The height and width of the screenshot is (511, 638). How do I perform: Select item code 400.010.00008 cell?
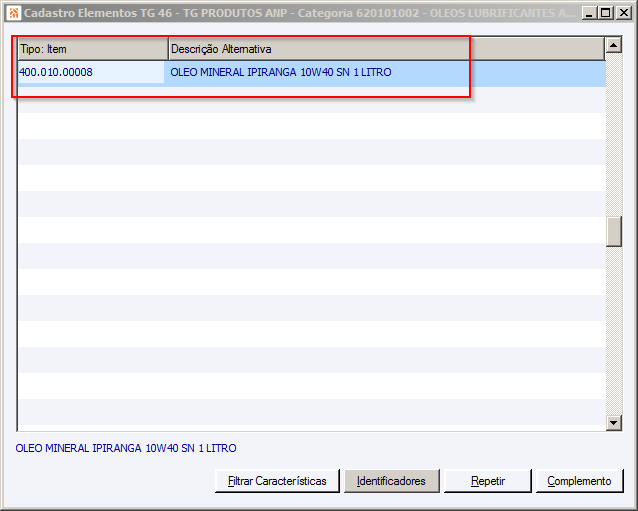(91, 72)
